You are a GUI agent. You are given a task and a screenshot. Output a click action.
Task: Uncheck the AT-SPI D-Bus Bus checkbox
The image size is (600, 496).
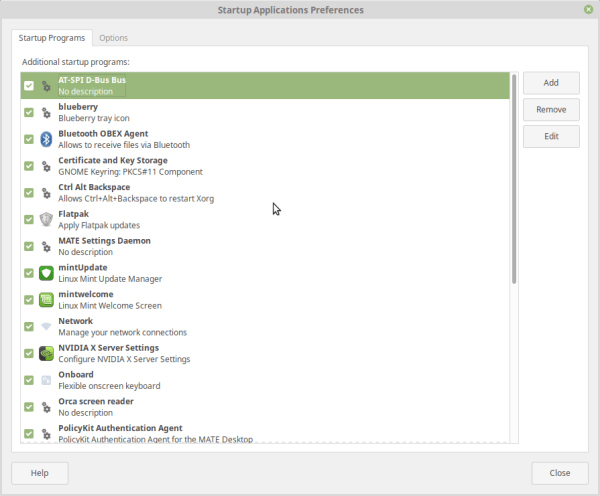29,86
